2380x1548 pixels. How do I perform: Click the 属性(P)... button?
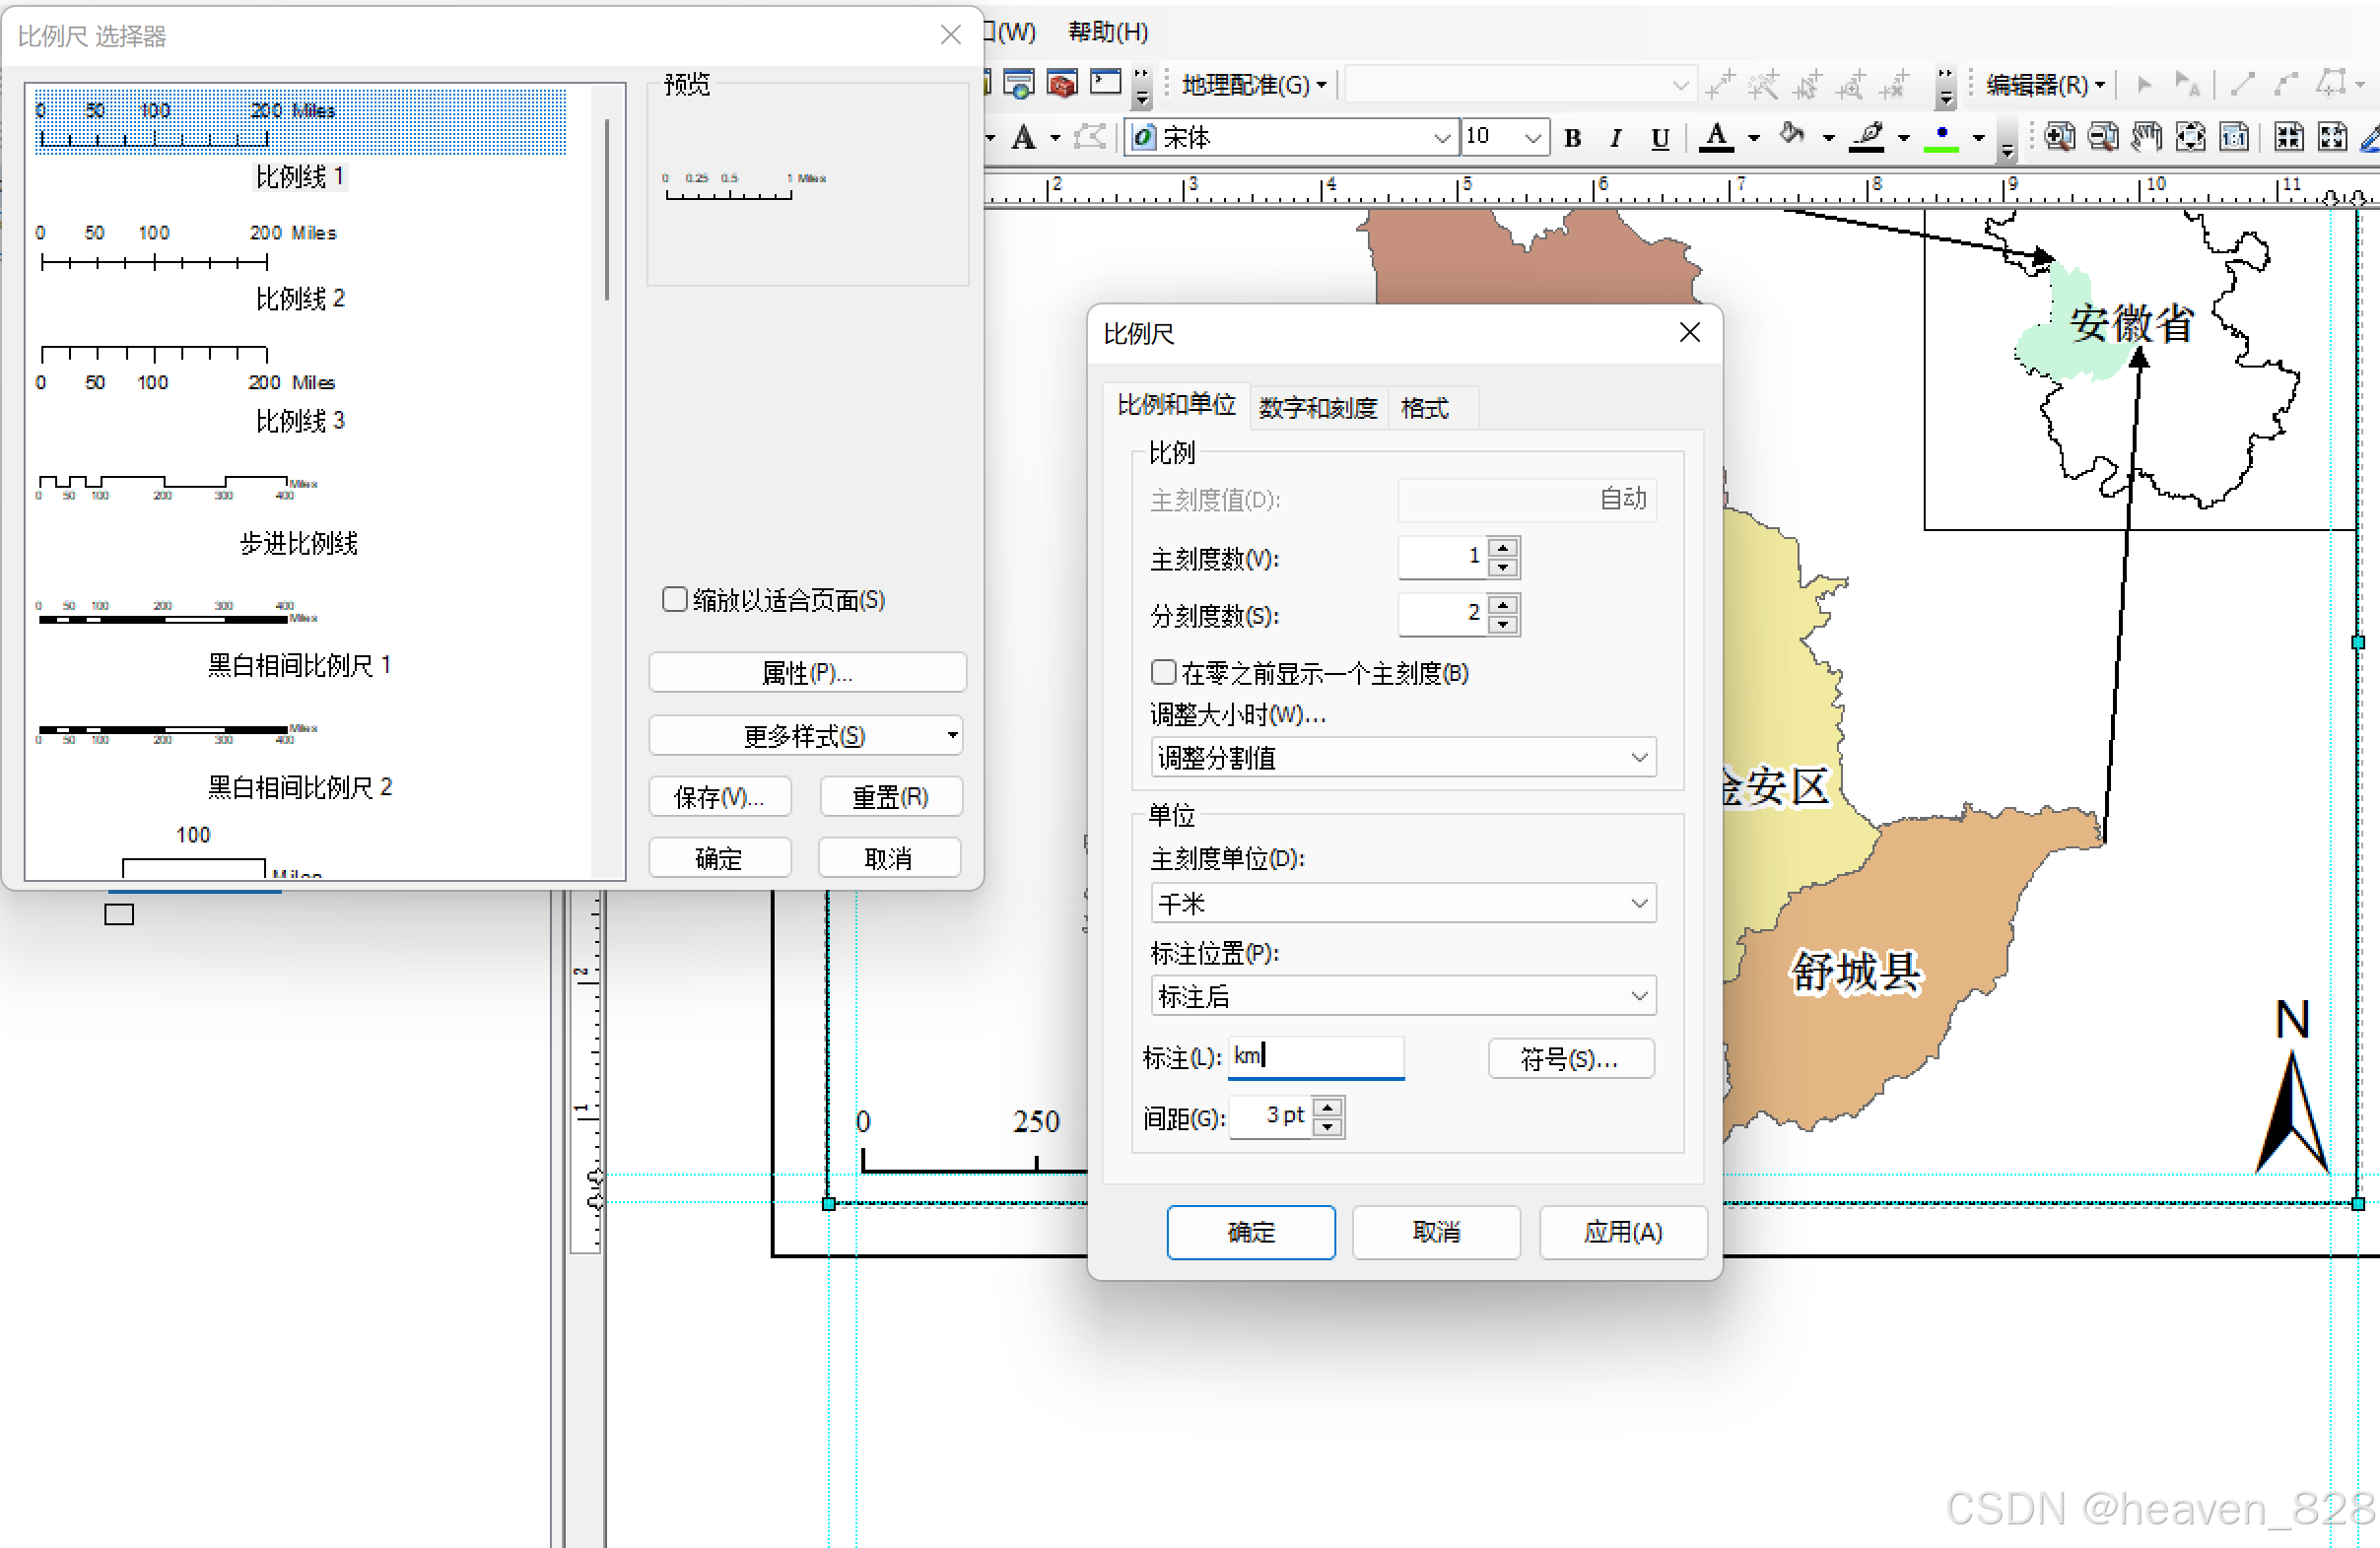(806, 673)
